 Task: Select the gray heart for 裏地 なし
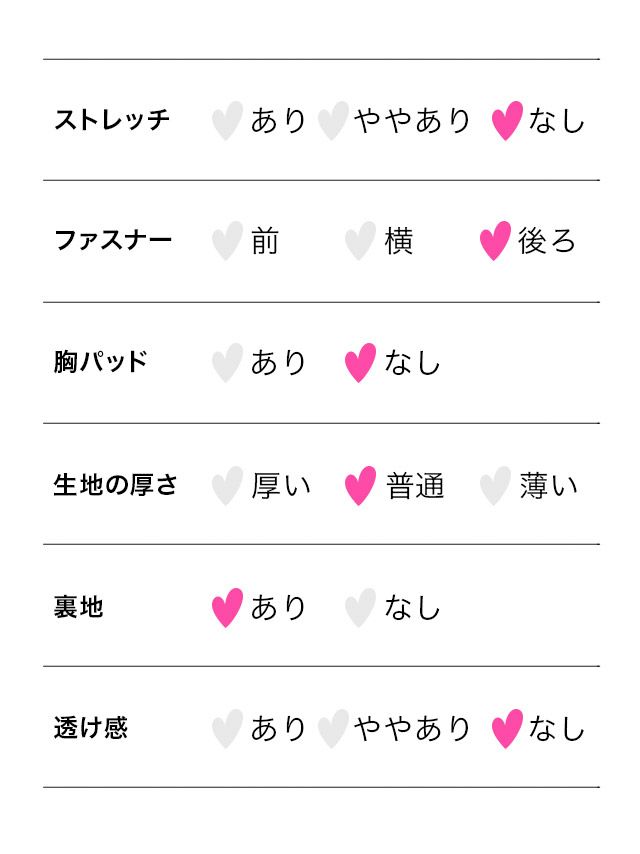click(x=360, y=608)
